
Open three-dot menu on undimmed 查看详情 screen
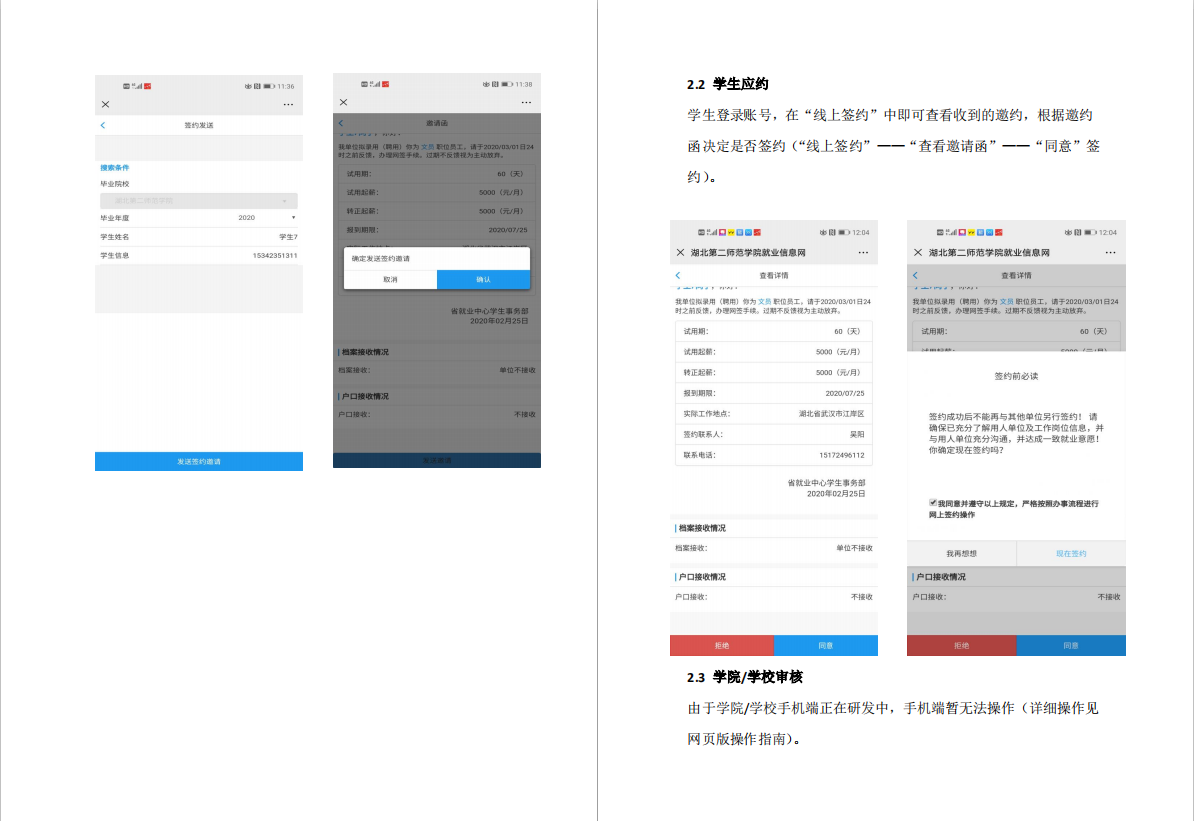coord(863,252)
